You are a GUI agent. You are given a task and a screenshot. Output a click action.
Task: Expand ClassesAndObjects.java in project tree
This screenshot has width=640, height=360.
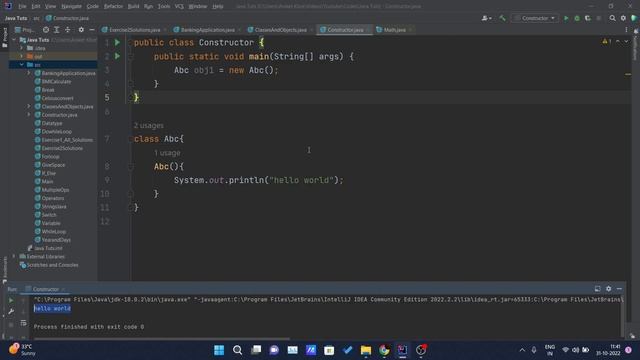click(29, 106)
